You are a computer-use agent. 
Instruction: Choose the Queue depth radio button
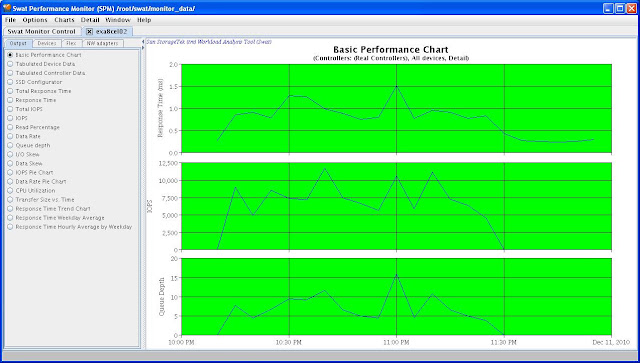10,145
